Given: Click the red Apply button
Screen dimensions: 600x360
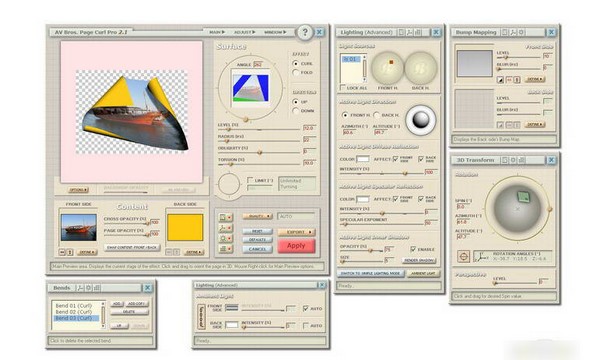Looking at the screenshot, I should [x=296, y=246].
